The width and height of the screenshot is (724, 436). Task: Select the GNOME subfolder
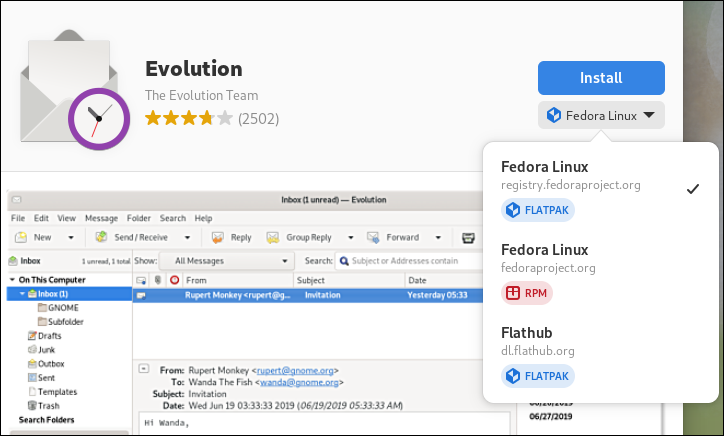point(58,308)
